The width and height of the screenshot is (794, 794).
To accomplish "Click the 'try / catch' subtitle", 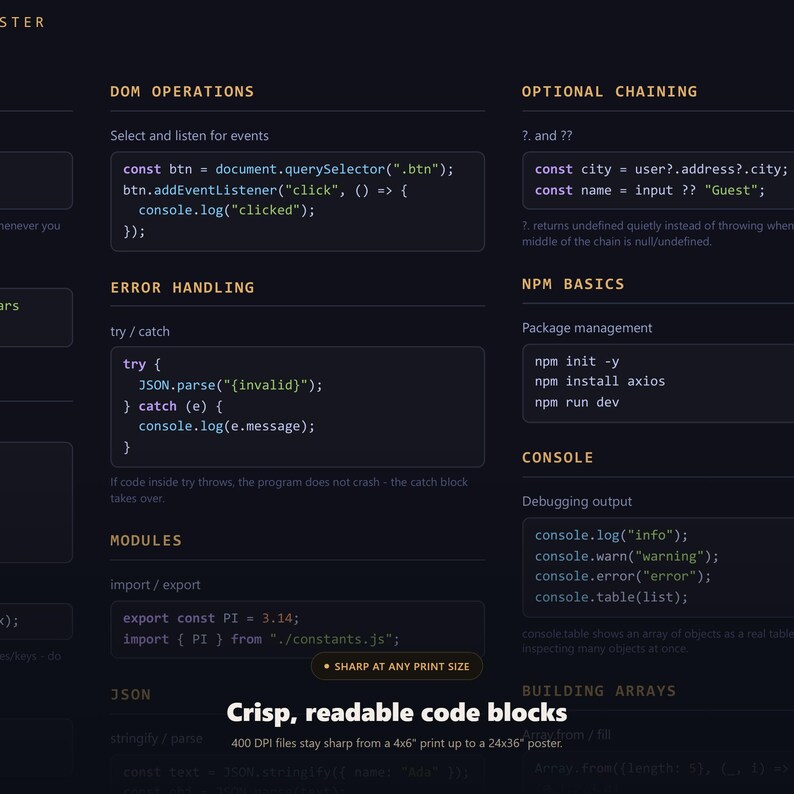I will [140, 332].
